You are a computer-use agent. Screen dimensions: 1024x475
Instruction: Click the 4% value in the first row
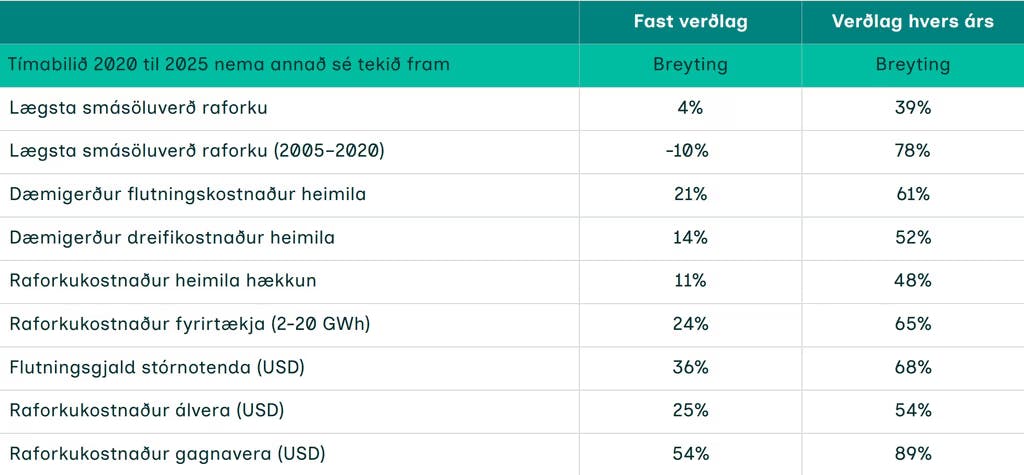(x=690, y=108)
